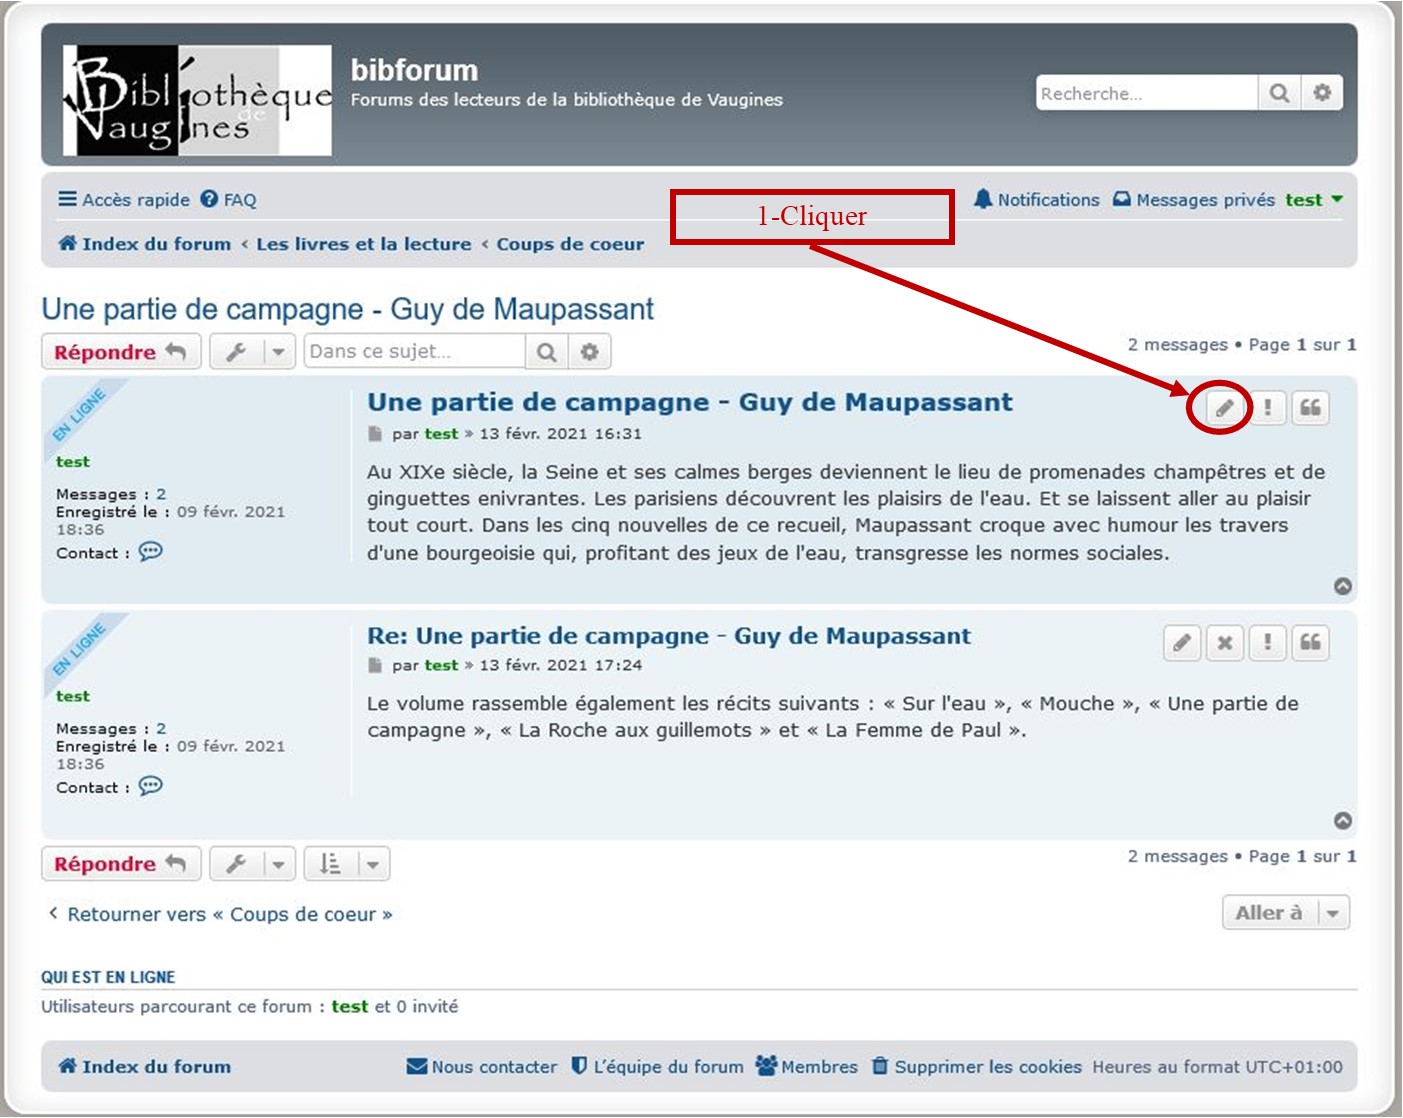Click contact speech bubble under first post's author
This screenshot has height=1118, width=1403.
pos(150,552)
